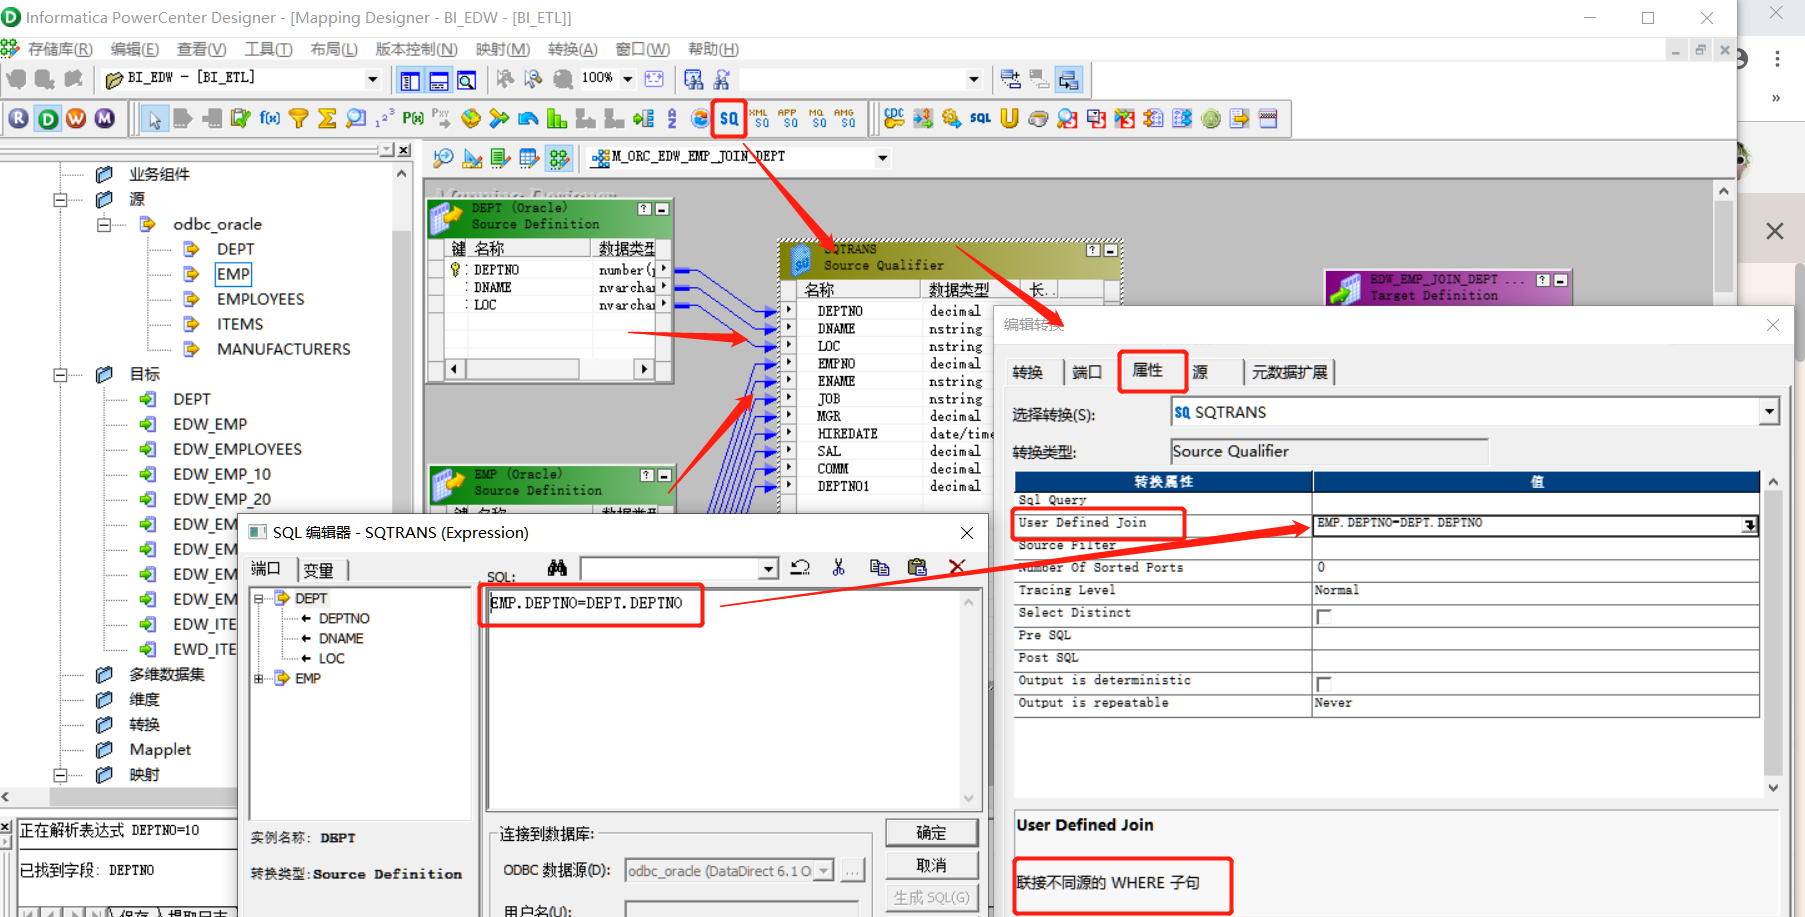Open the 映射(M) menu
Viewport: 1805px width, 917px height.
point(503,49)
